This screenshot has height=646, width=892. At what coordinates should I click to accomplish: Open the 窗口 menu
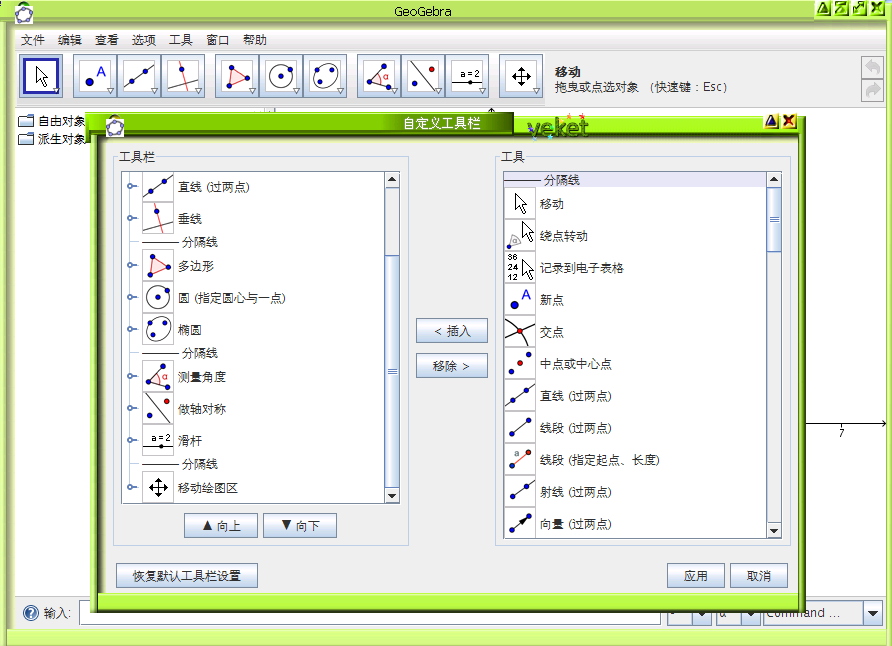[217, 40]
